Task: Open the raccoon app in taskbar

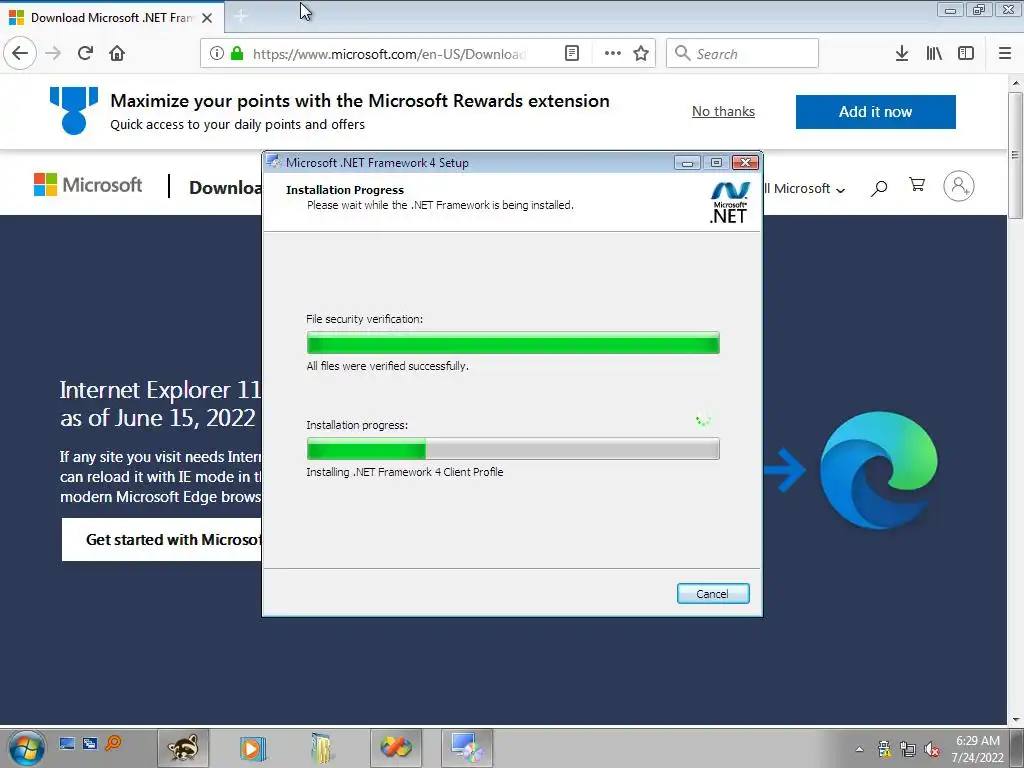Action: (183, 748)
